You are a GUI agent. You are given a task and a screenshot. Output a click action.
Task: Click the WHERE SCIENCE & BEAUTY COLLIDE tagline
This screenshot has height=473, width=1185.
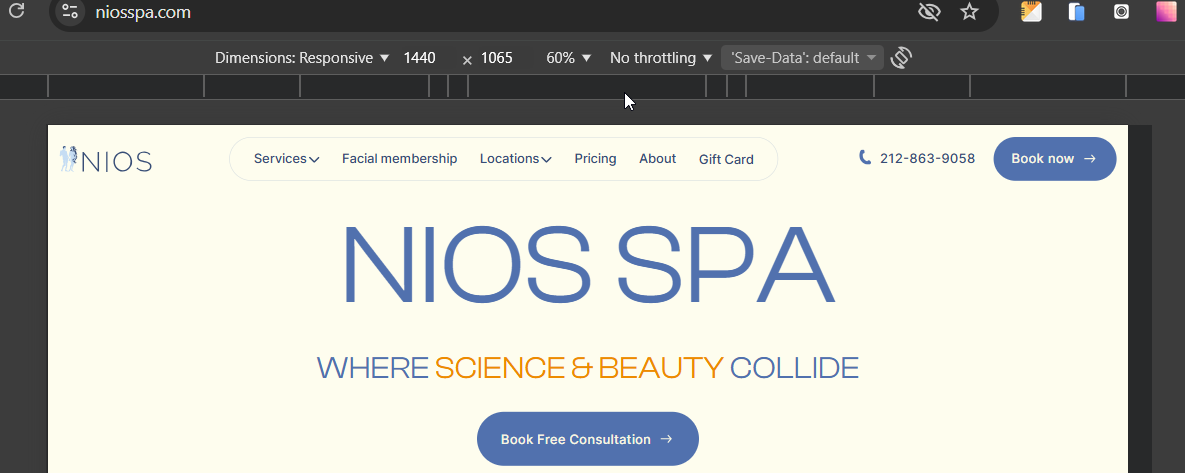(x=587, y=368)
